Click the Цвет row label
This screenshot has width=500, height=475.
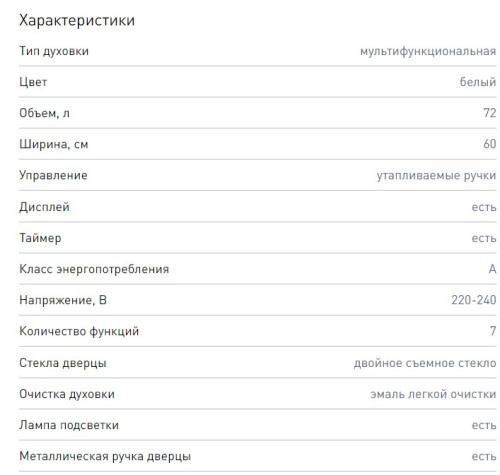[x=33, y=82]
